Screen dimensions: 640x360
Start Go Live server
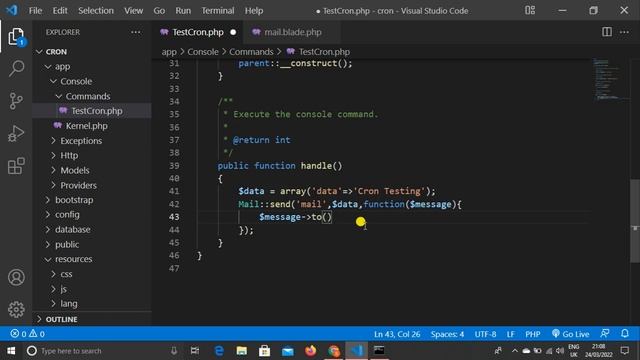(570, 334)
